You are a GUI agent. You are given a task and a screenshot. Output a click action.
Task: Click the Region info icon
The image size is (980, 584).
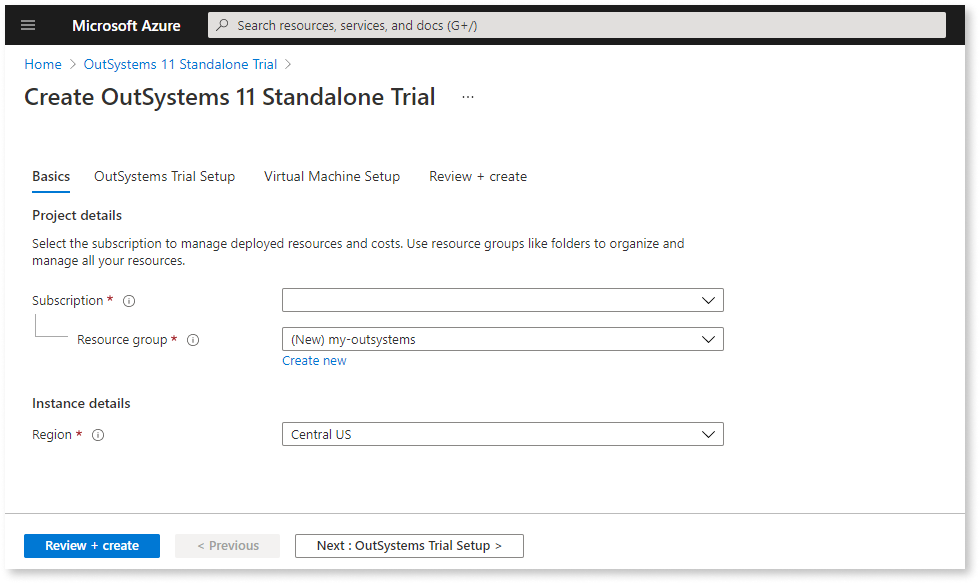(97, 434)
